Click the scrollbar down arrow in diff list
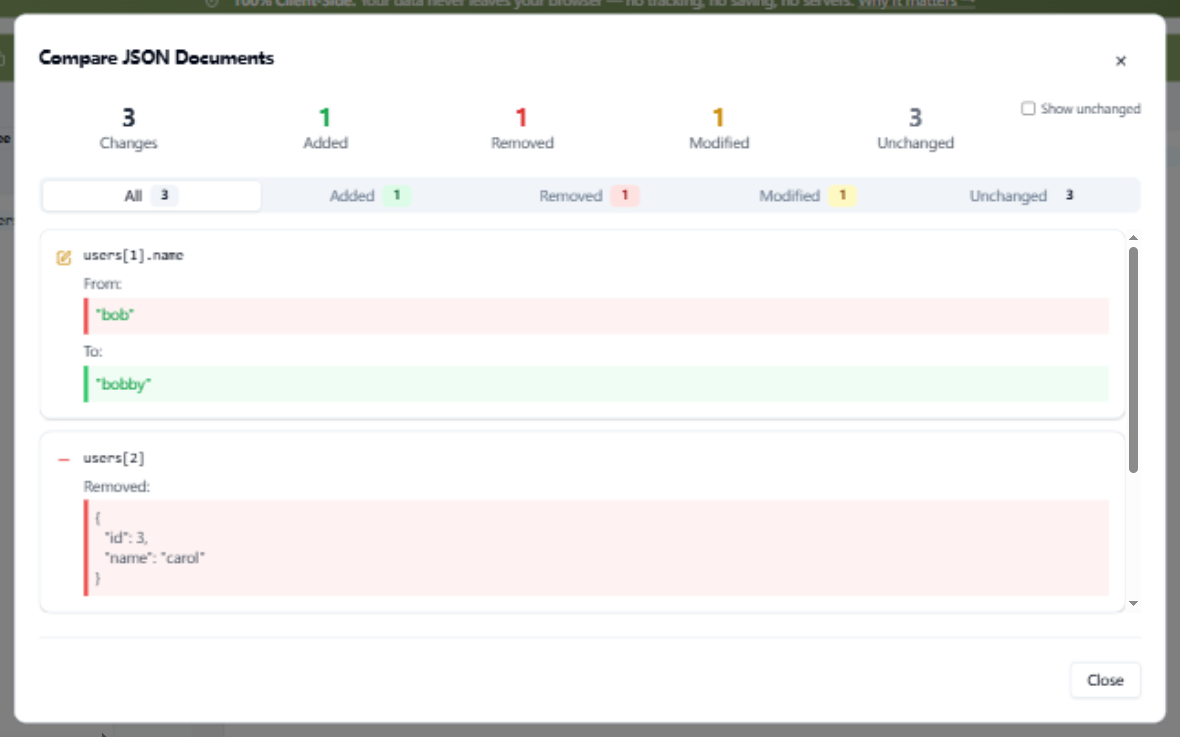The height and width of the screenshot is (737, 1180). click(x=1133, y=604)
